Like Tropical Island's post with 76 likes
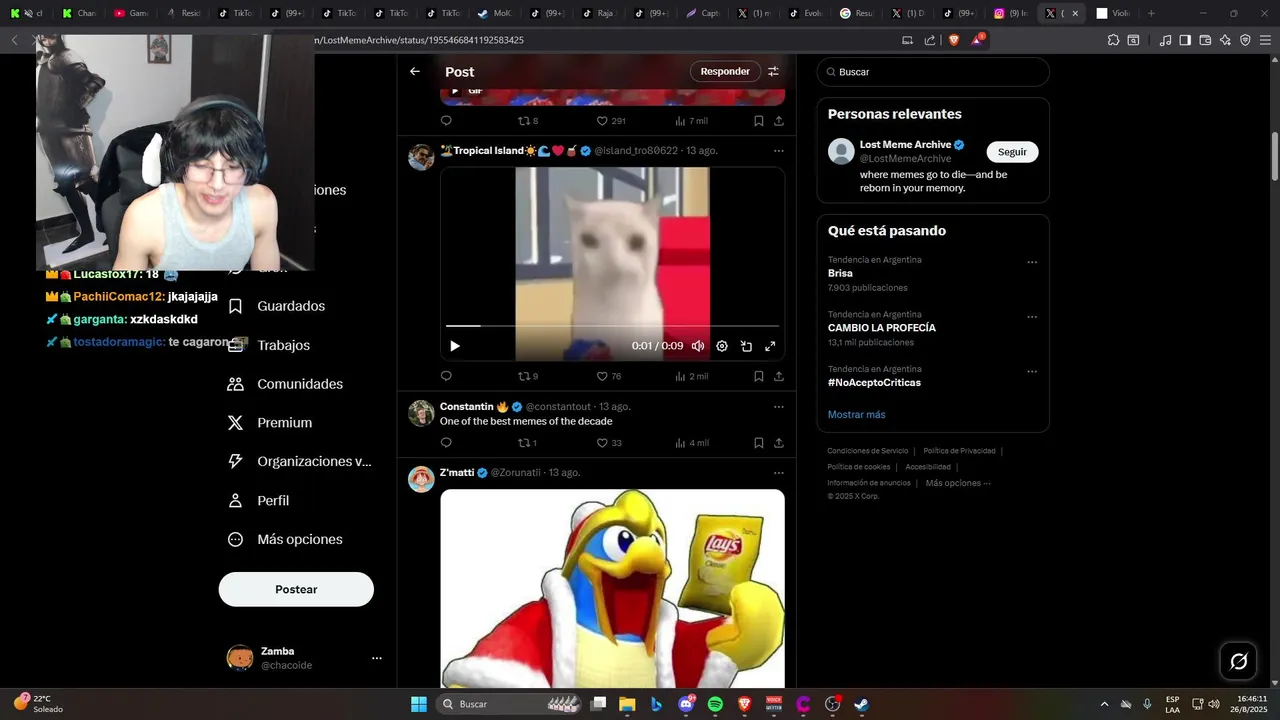Image resolution: width=1280 pixels, height=720 pixels. [608, 376]
